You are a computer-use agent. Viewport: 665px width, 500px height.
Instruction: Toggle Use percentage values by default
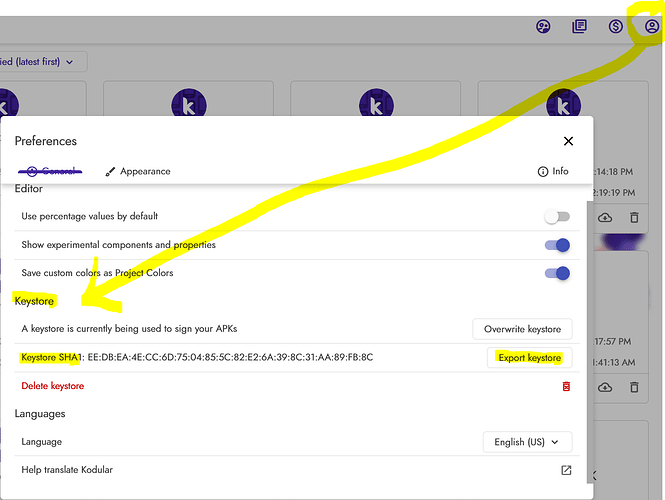(x=557, y=217)
